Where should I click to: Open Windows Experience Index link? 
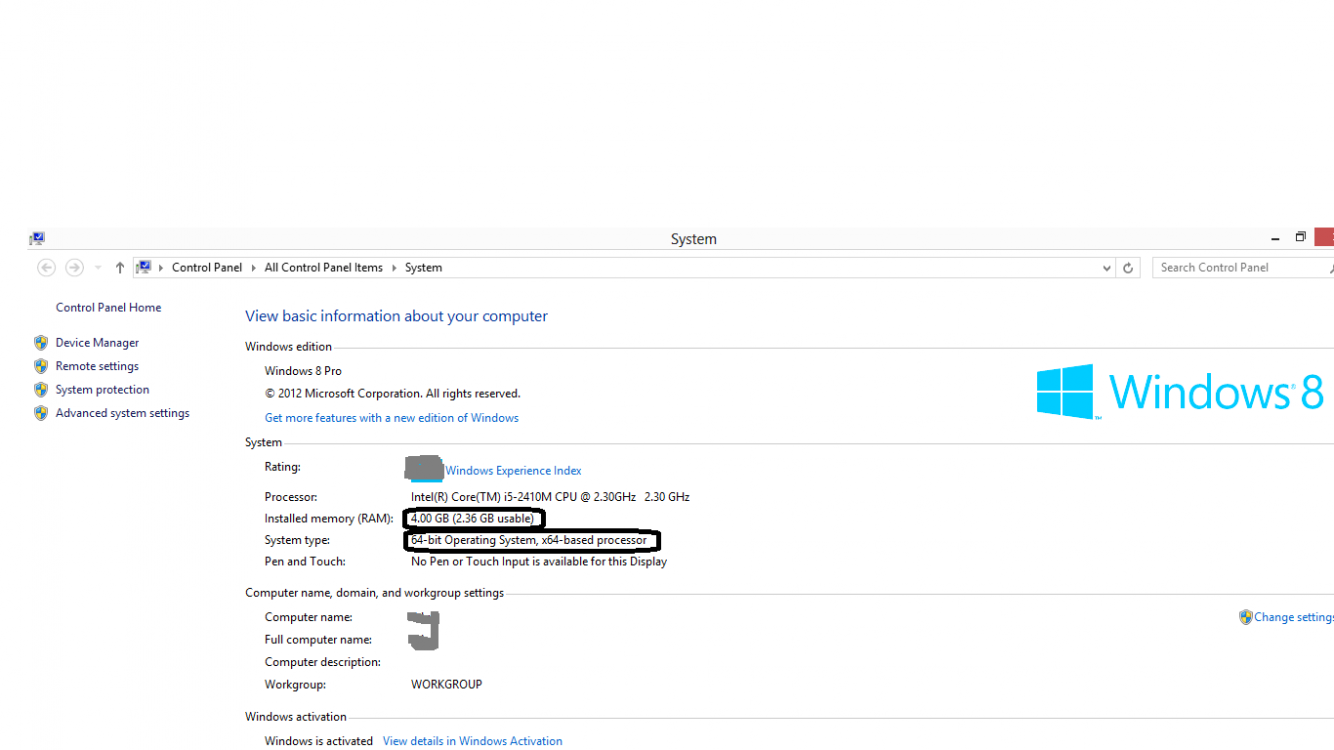pyautogui.click(x=513, y=471)
